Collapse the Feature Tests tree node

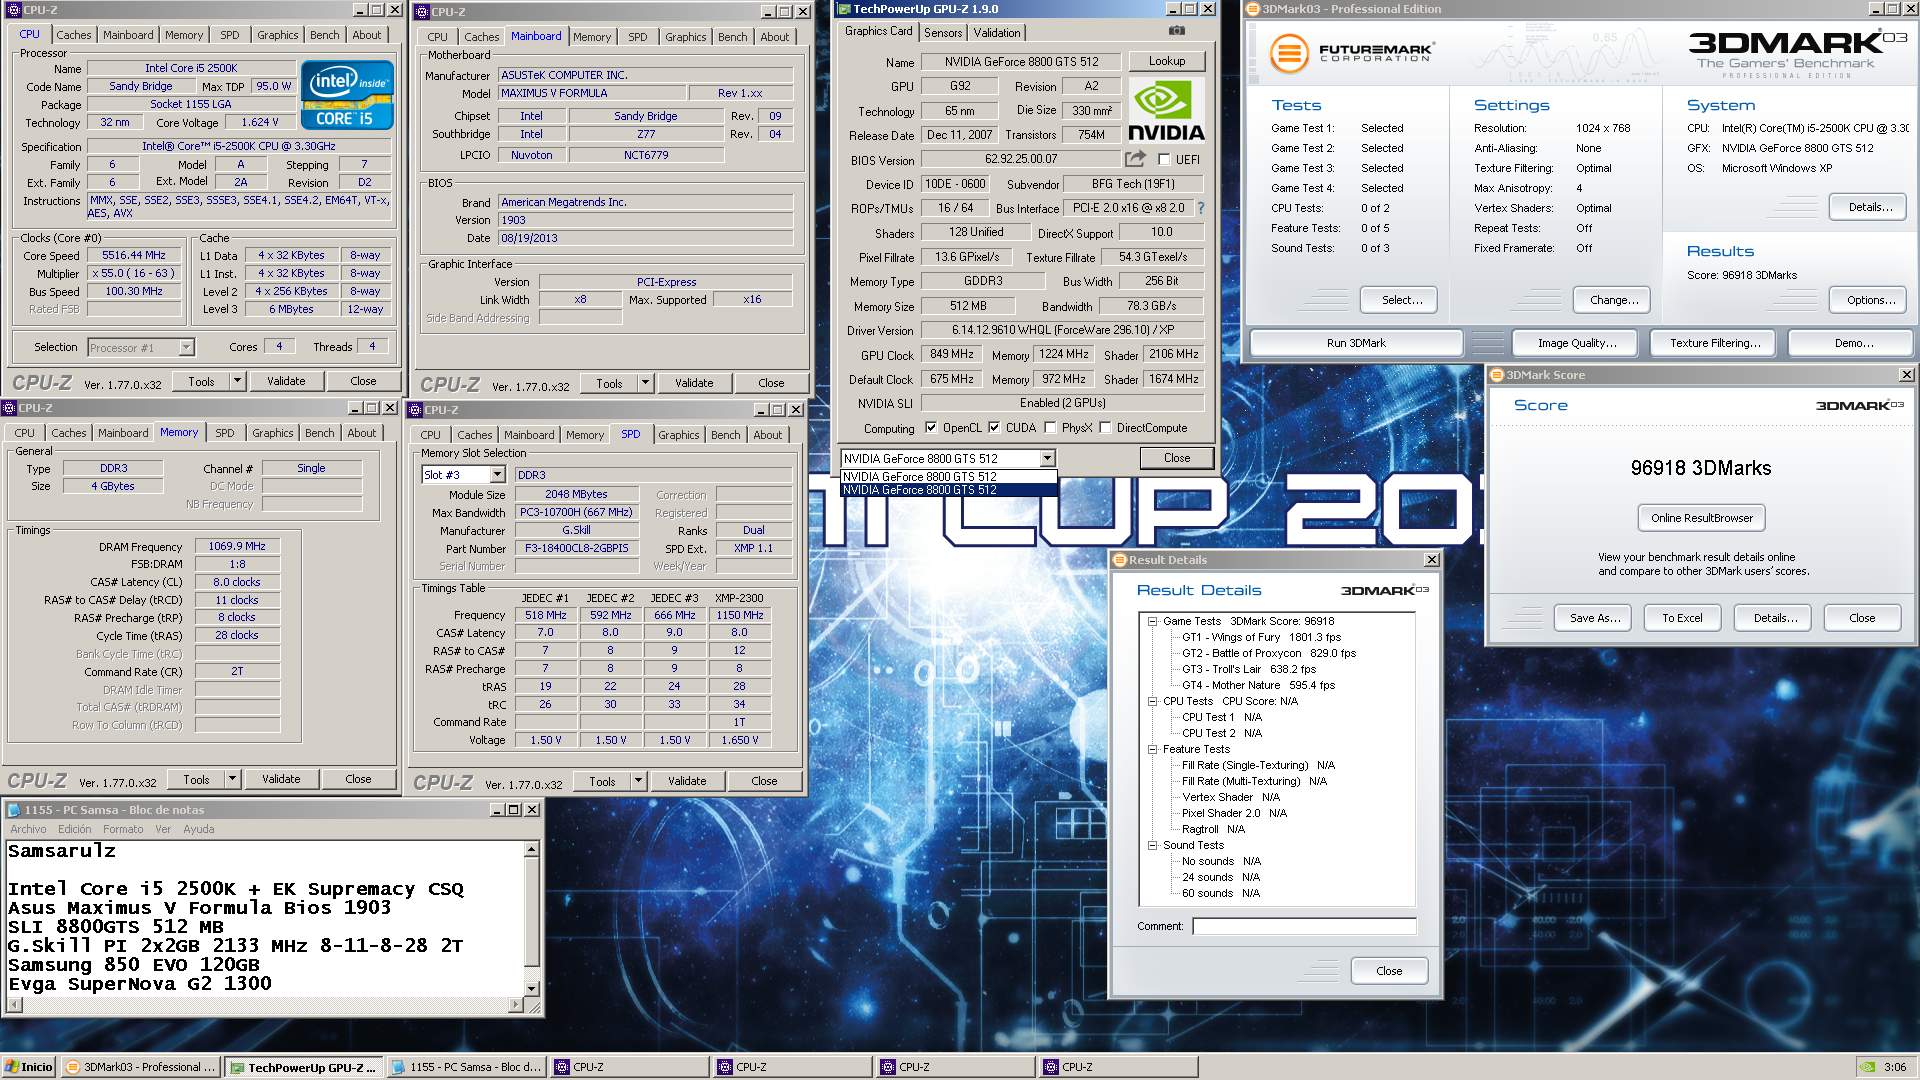tap(1152, 749)
